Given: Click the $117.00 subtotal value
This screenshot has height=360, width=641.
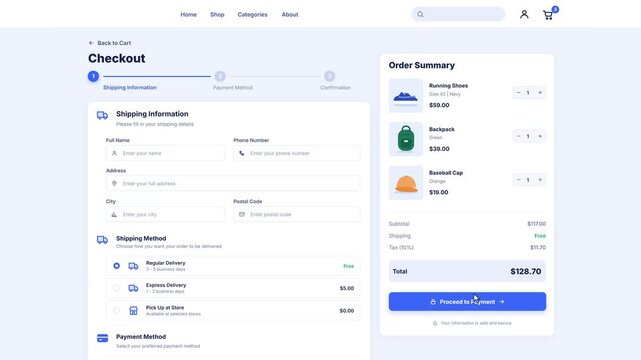Looking at the screenshot, I should click(536, 224).
